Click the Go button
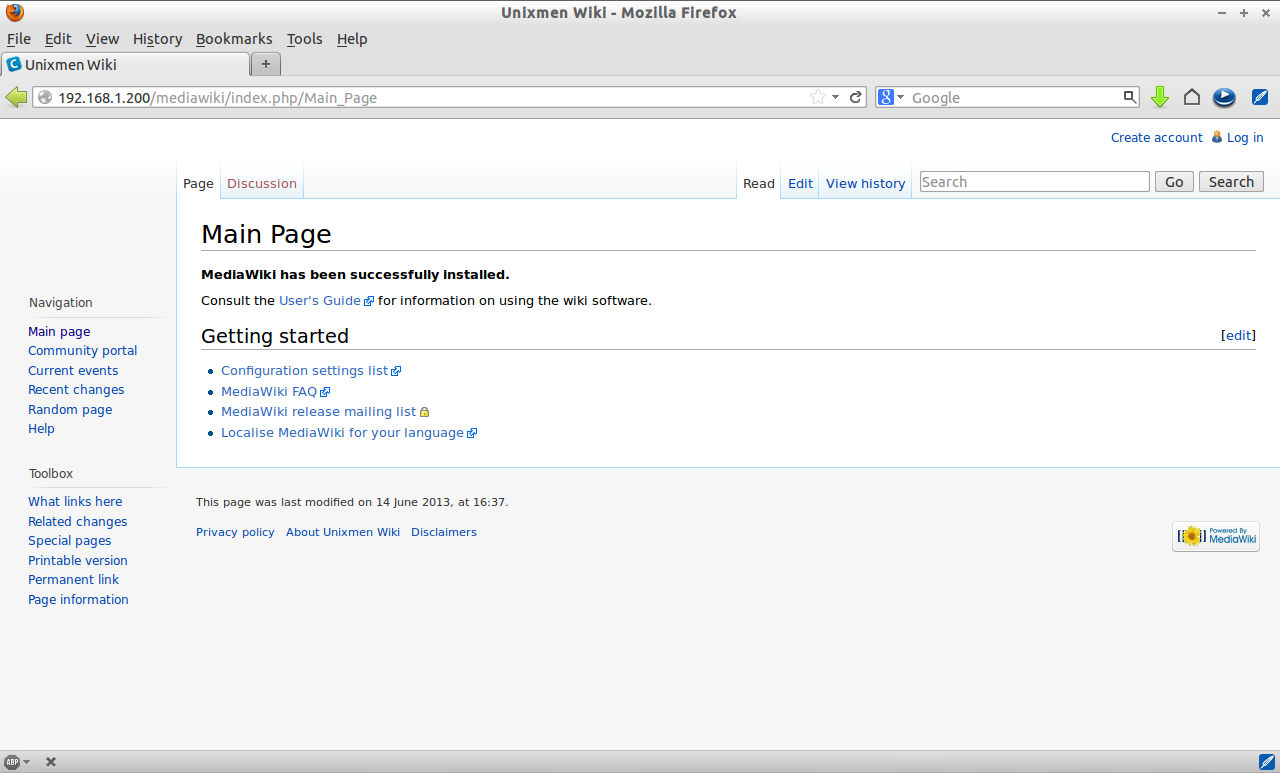Viewport: 1280px width, 774px height. point(1174,182)
